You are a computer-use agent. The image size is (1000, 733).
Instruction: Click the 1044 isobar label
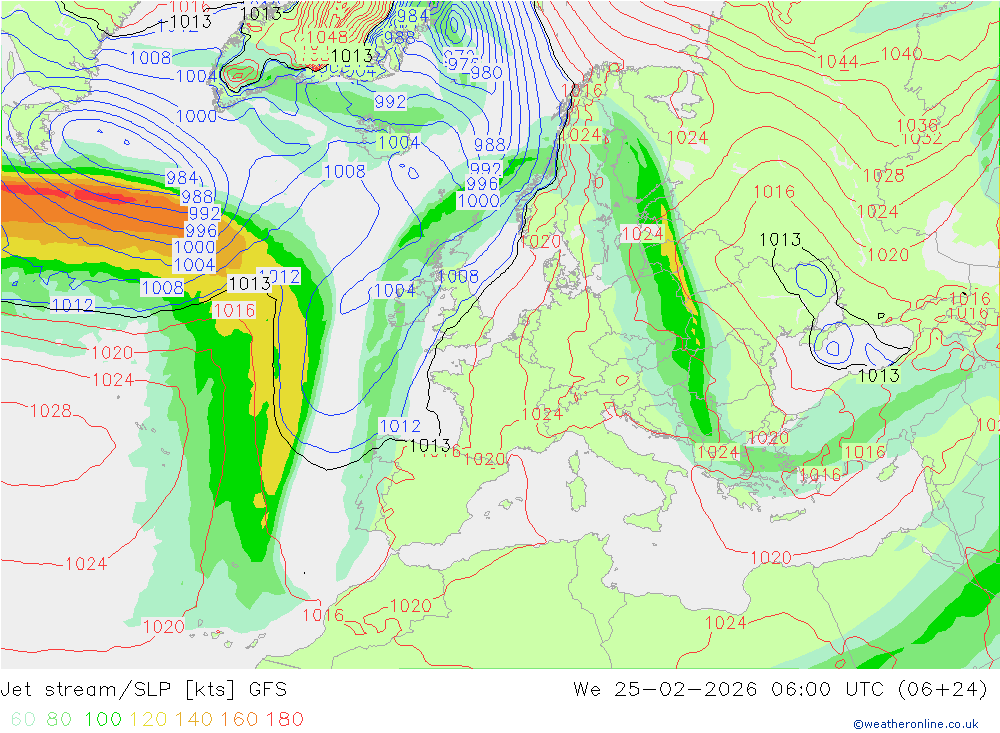coord(837,62)
